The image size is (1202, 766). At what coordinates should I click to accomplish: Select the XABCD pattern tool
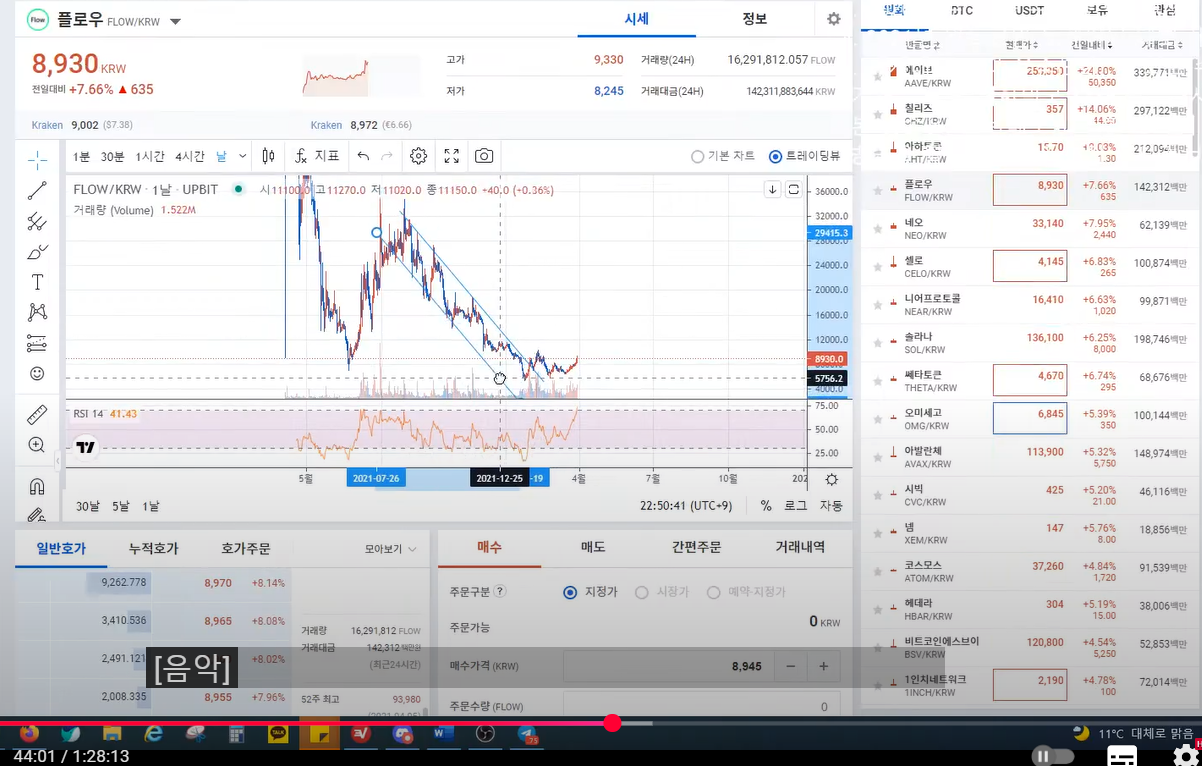click(37, 312)
